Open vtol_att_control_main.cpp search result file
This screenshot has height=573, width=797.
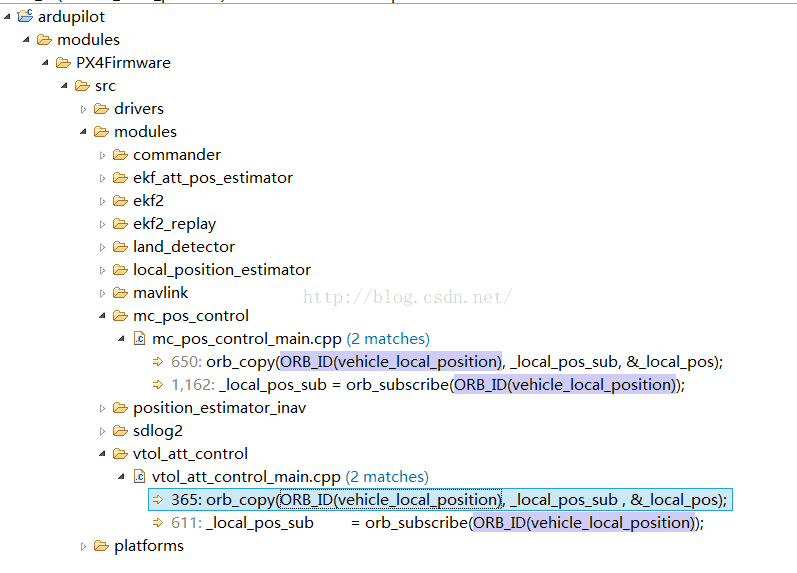tap(247, 477)
